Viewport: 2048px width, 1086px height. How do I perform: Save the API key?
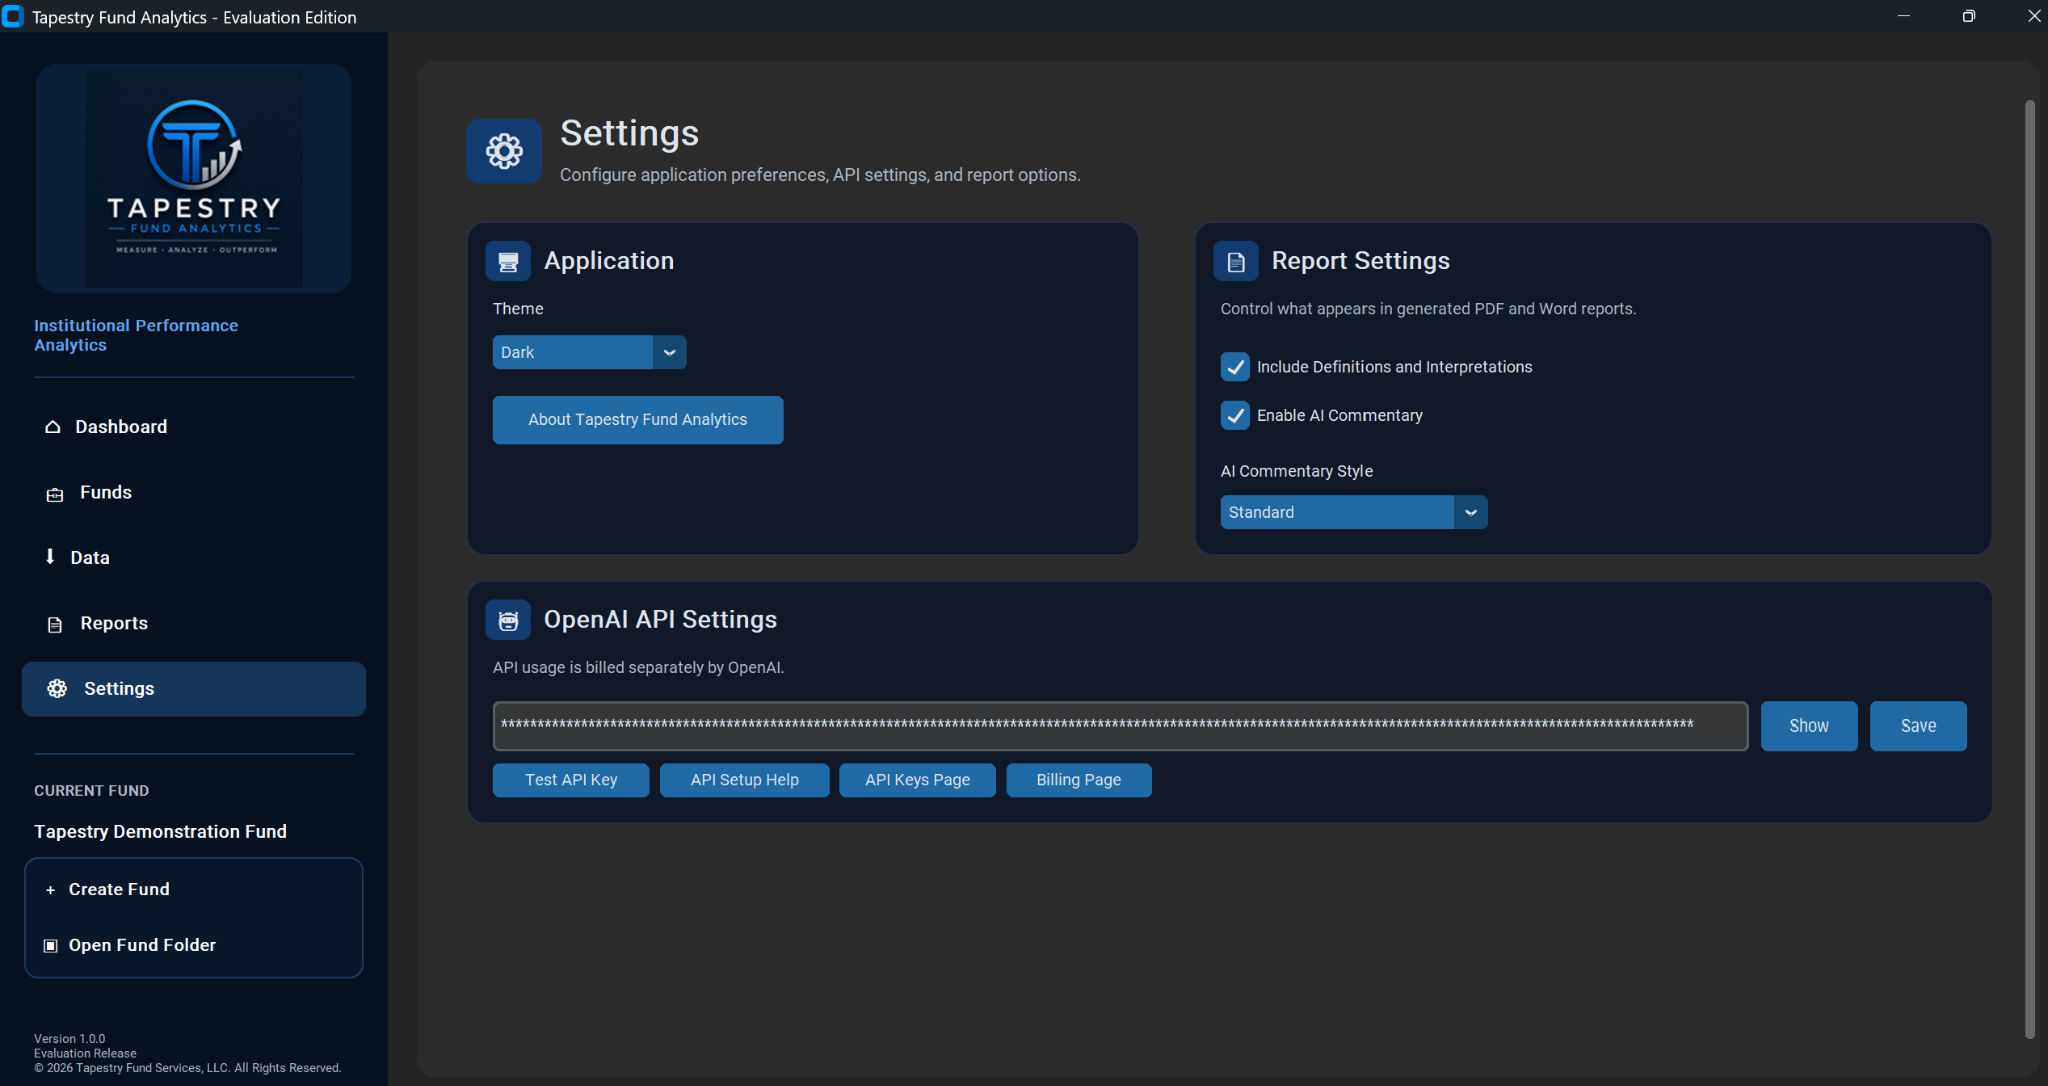1919,726
